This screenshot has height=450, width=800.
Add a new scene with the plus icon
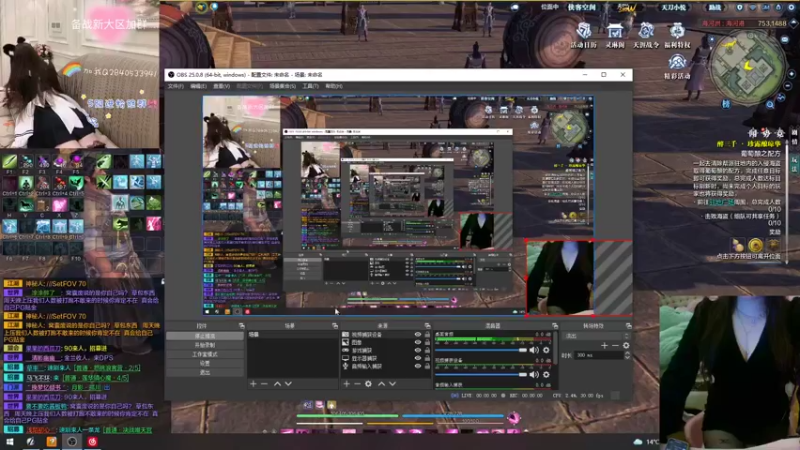(253, 384)
